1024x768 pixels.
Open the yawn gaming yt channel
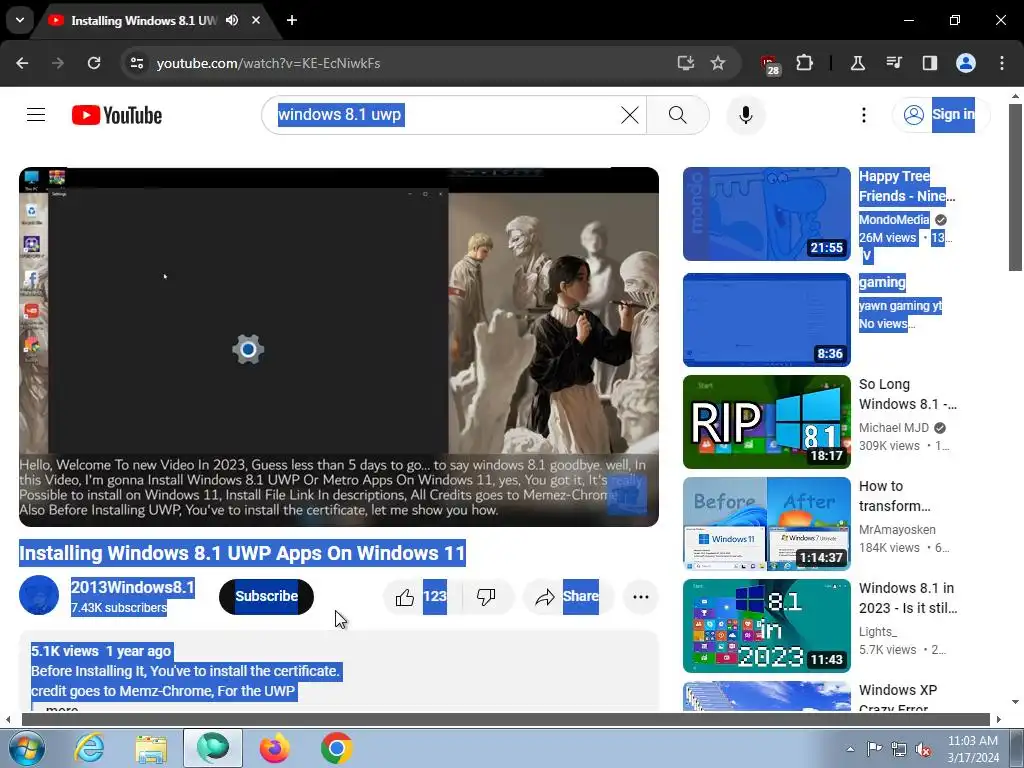(x=901, y=306)
